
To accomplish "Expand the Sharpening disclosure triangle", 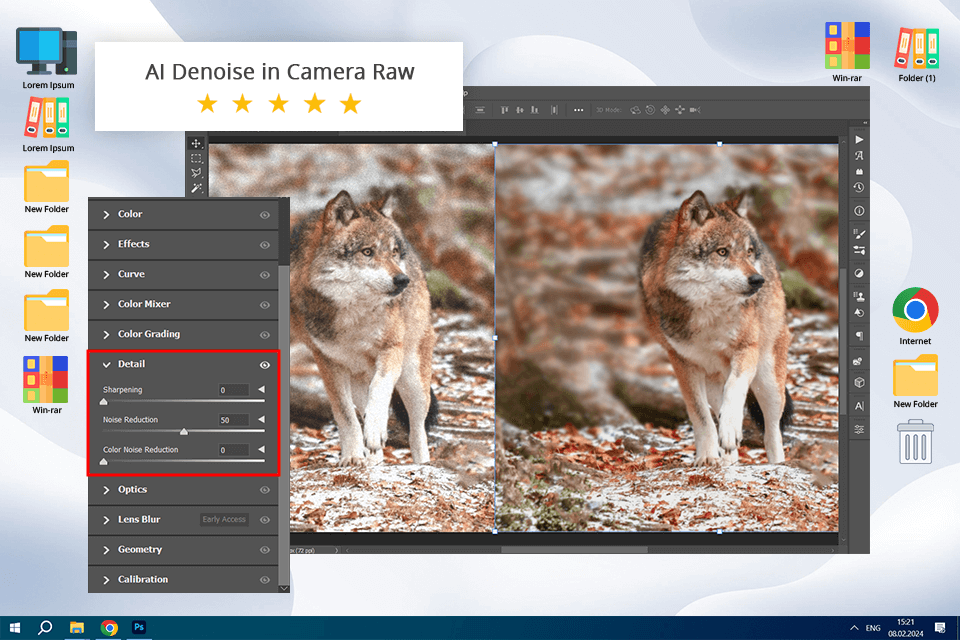I will point(262,390).
